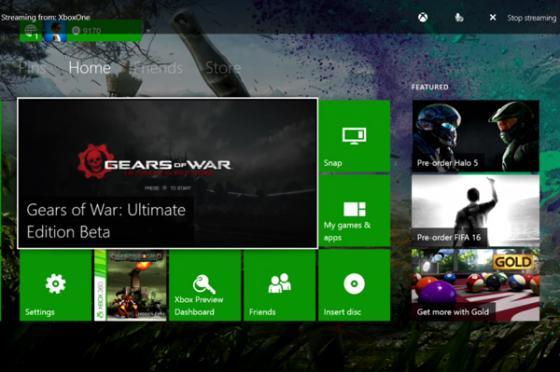The width and height of the screenshot is (560, 372).
Task: Open Get more with Gold tile
Action: [x=475, y=285]
